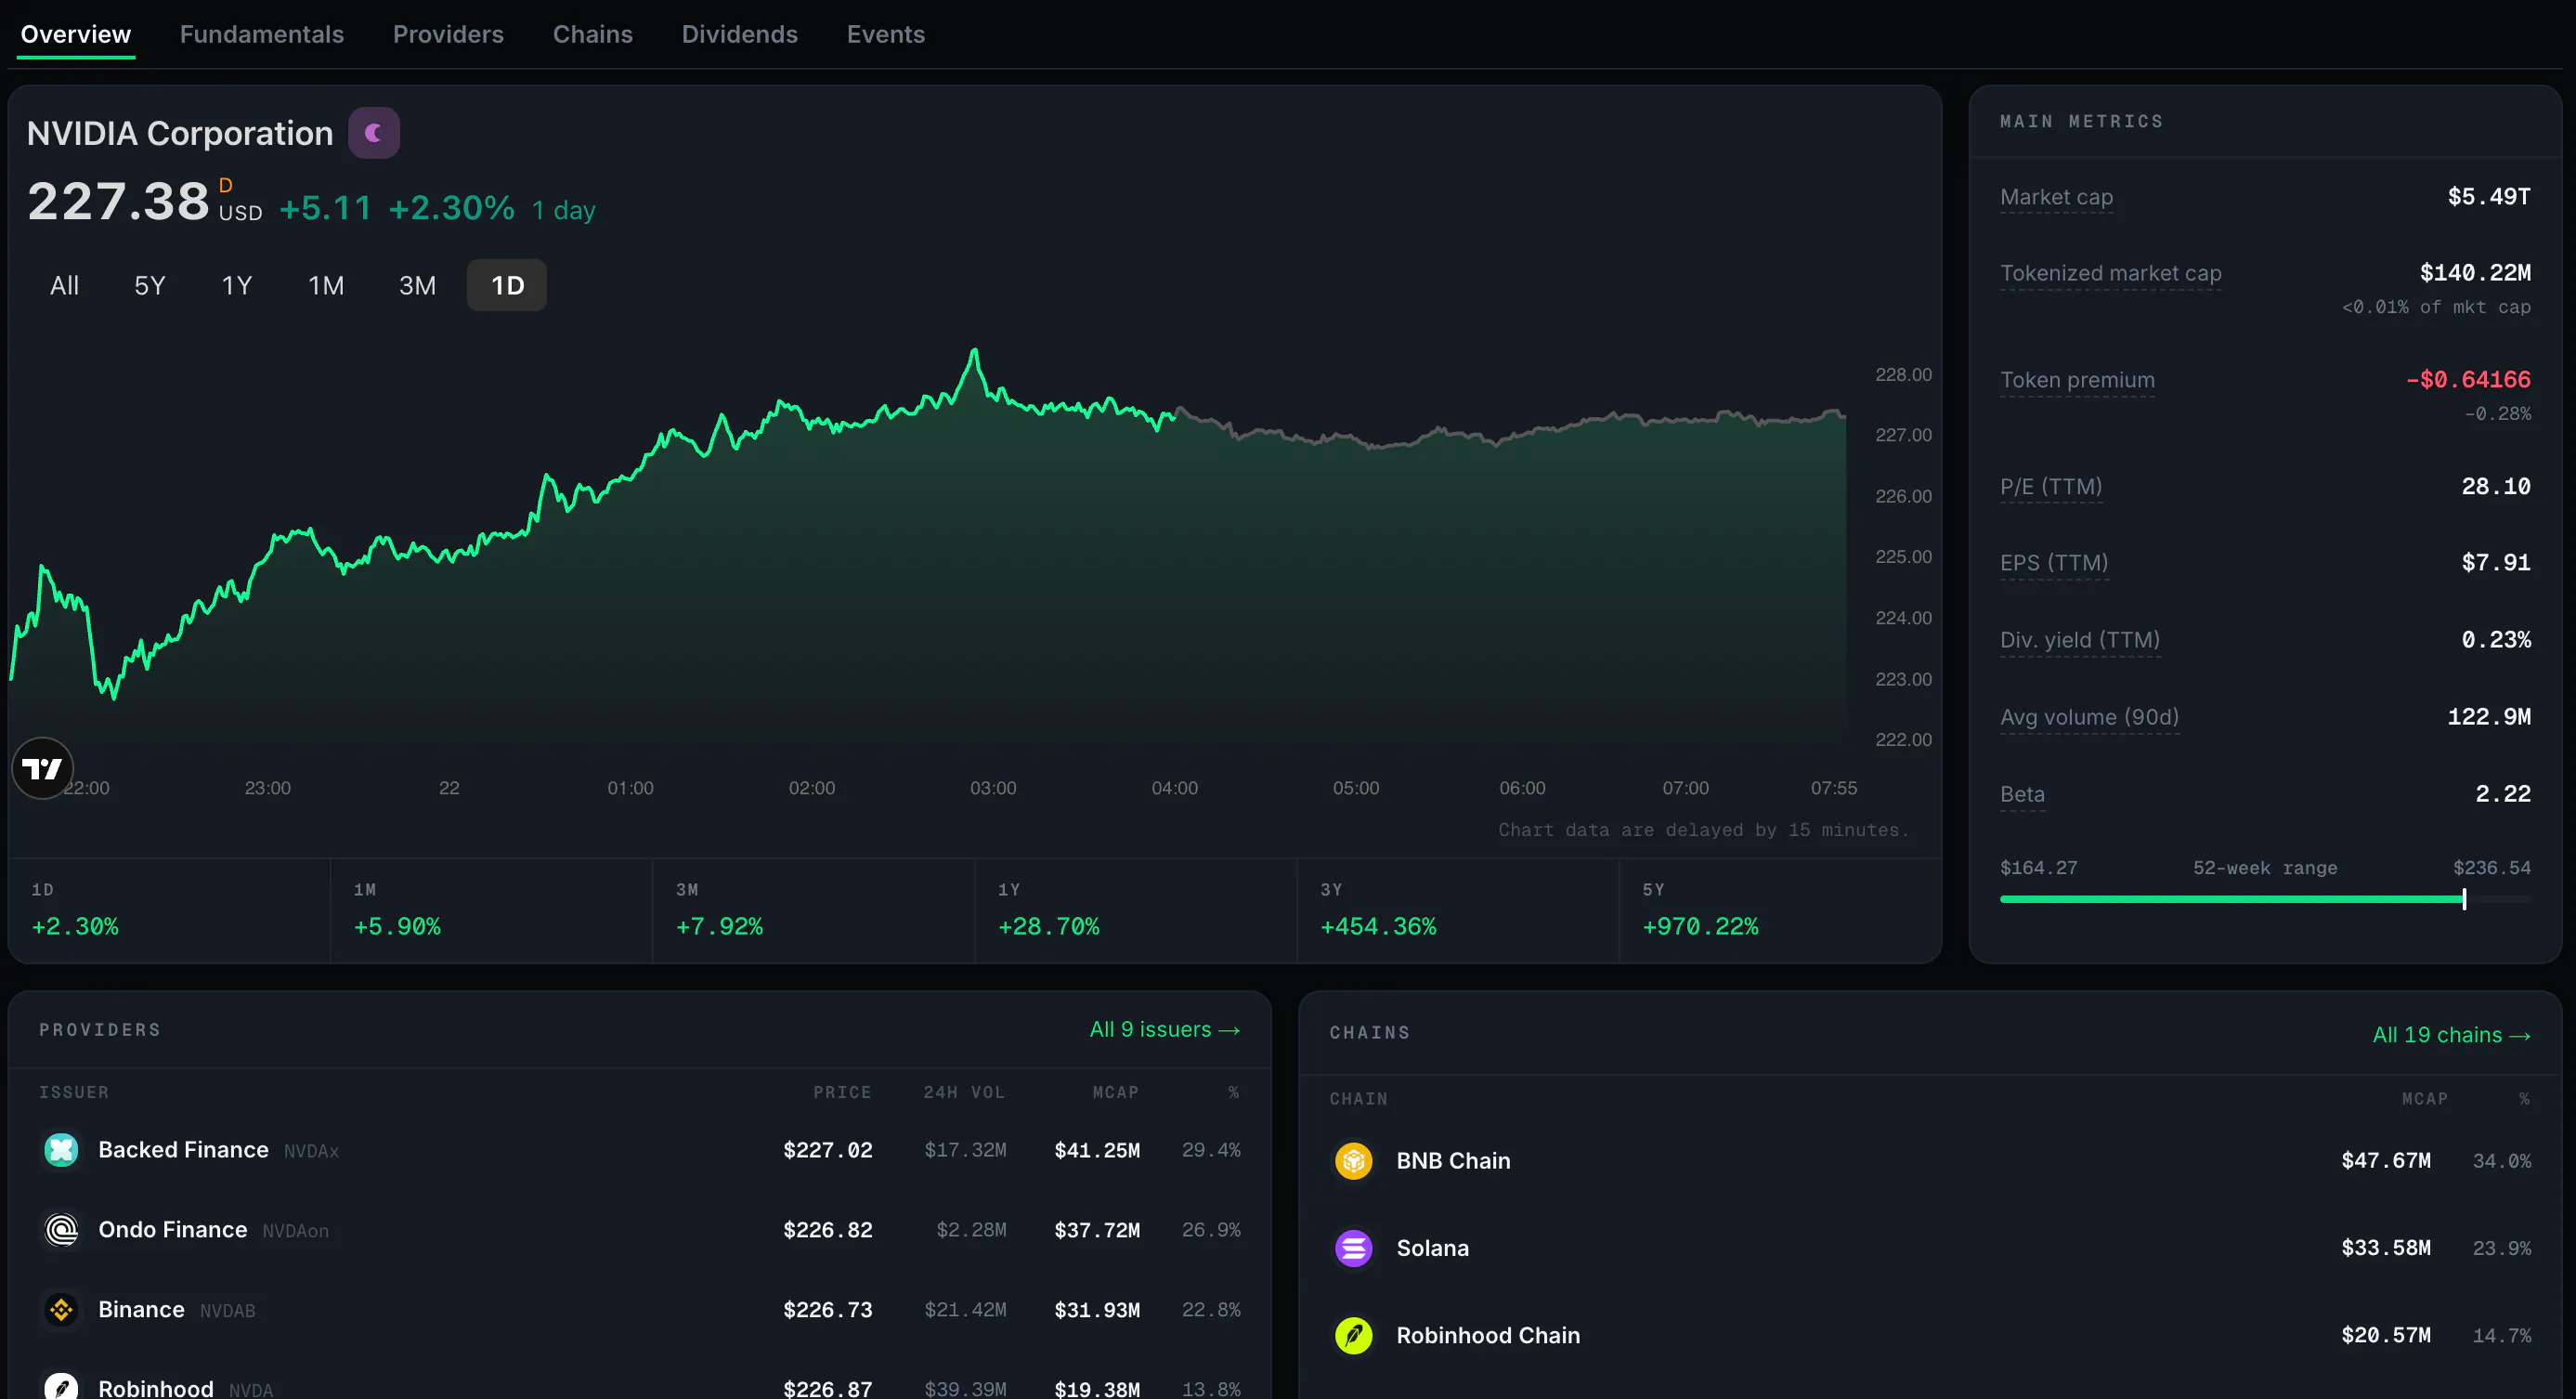
Task: Click the 24H VOL column header
Action: pyautogui.click(x=964, y=1092)
